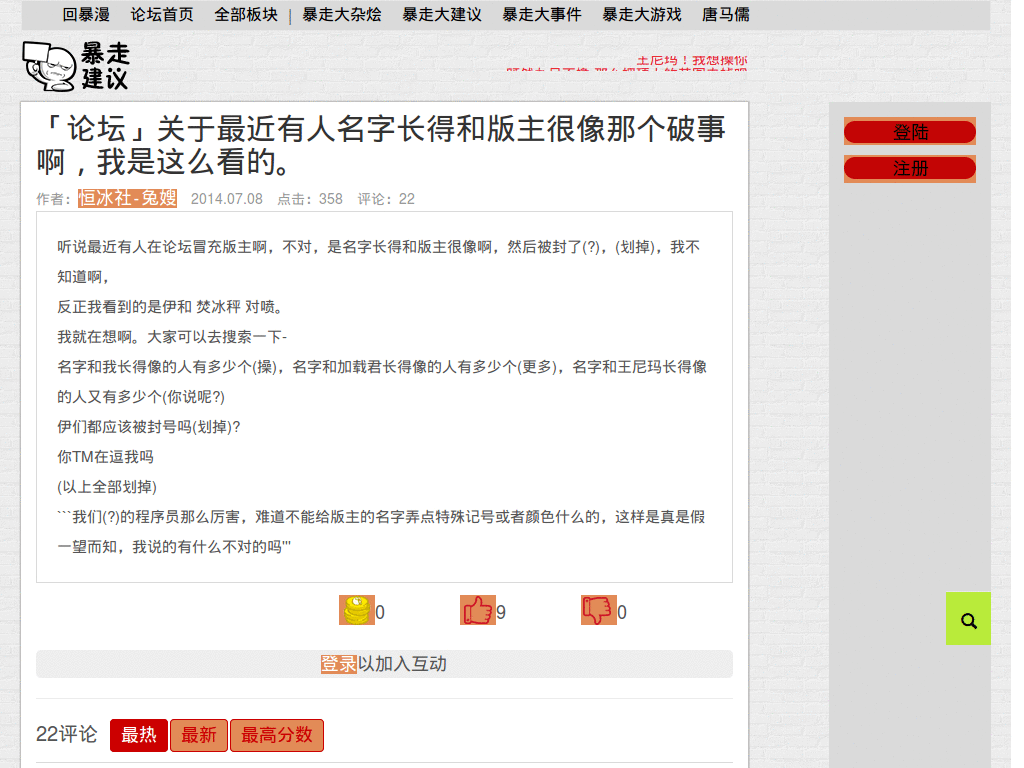This screenshot has width=1024, height=768.
Task: Click the red 登陆 button
Action: coord(910,131)
